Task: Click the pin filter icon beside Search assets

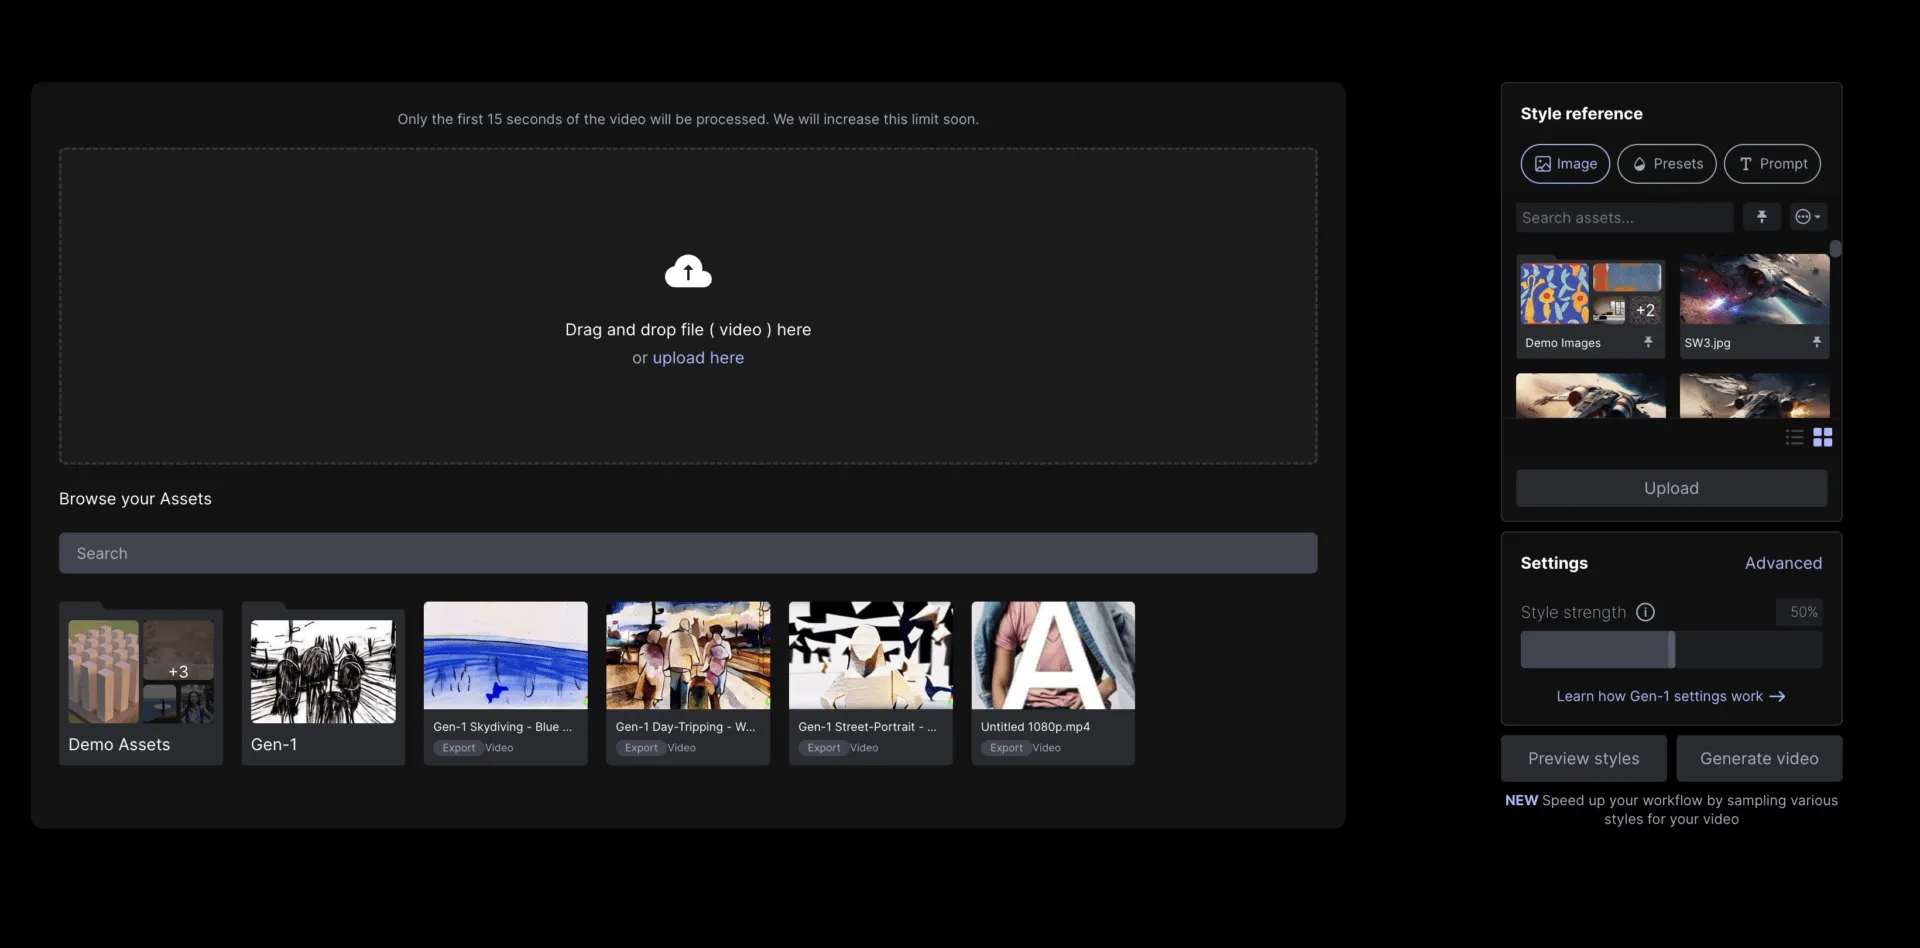Action: coord(1762,217)
